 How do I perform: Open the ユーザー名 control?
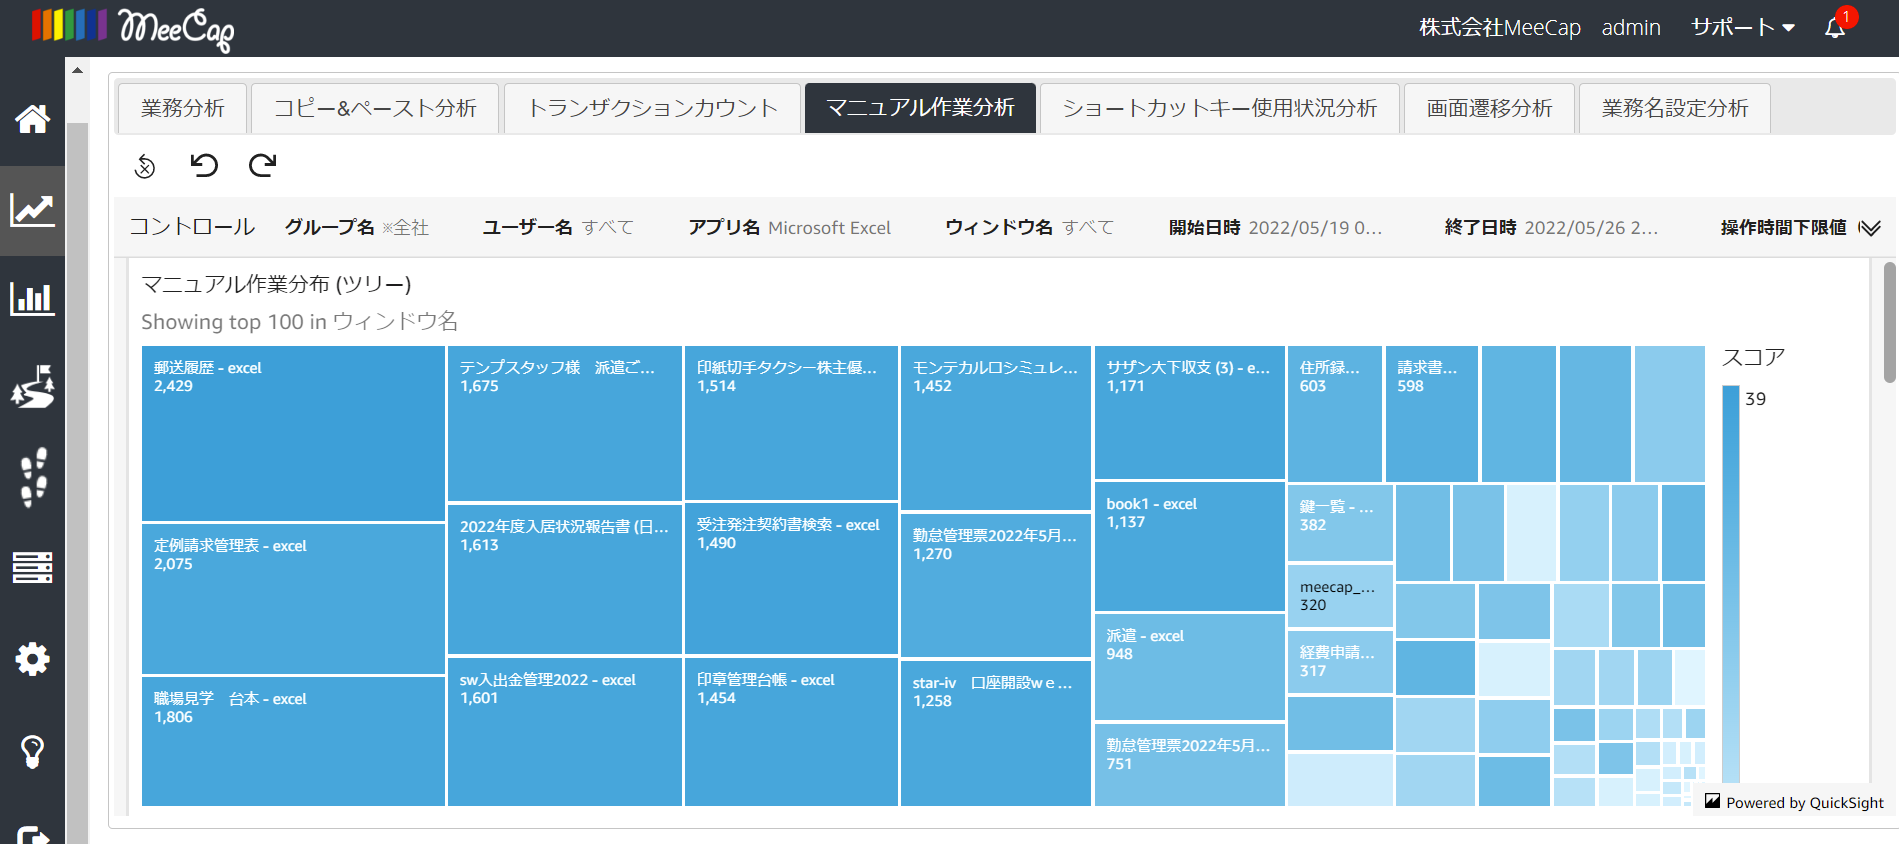[558, 228]
